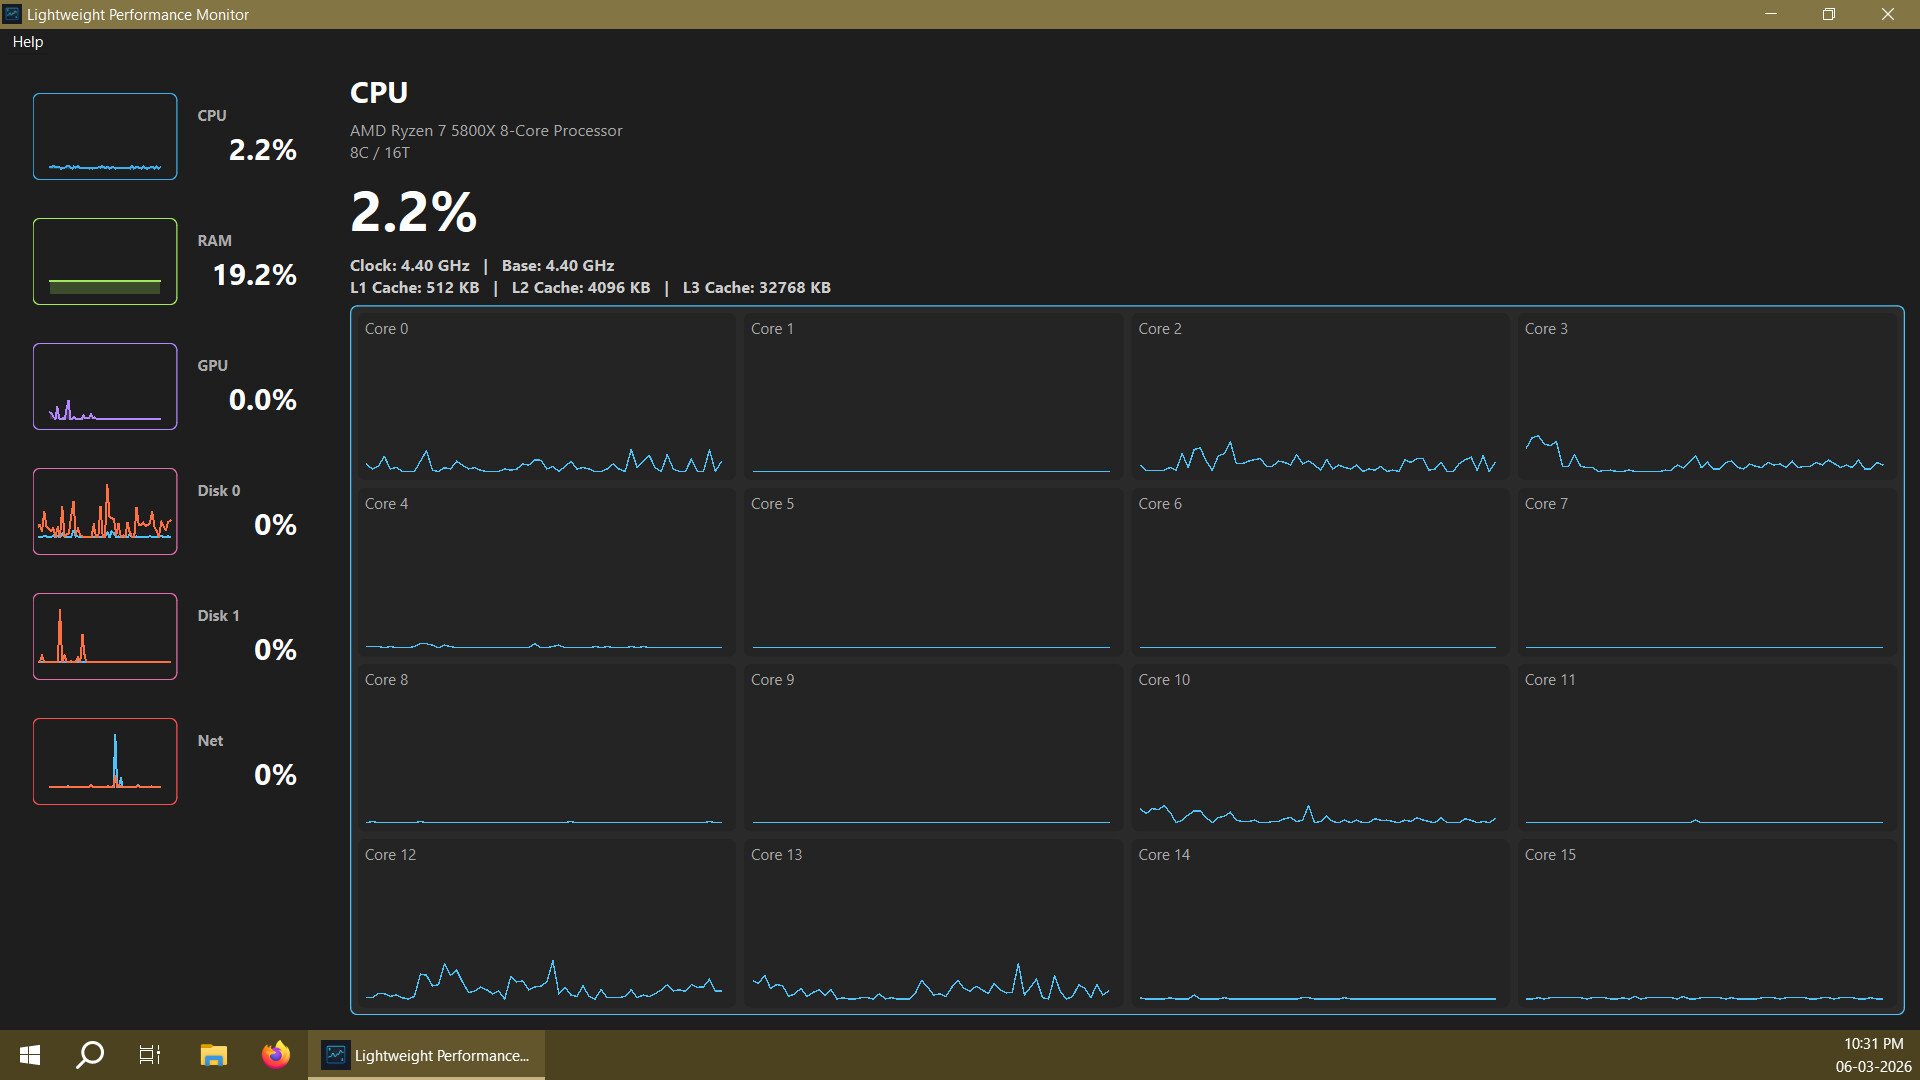Image resolution: width=1920 pixels, height=1080 pixels.
Task: Click the large 2.2% CPU usage figure
Action: [414, 212]
